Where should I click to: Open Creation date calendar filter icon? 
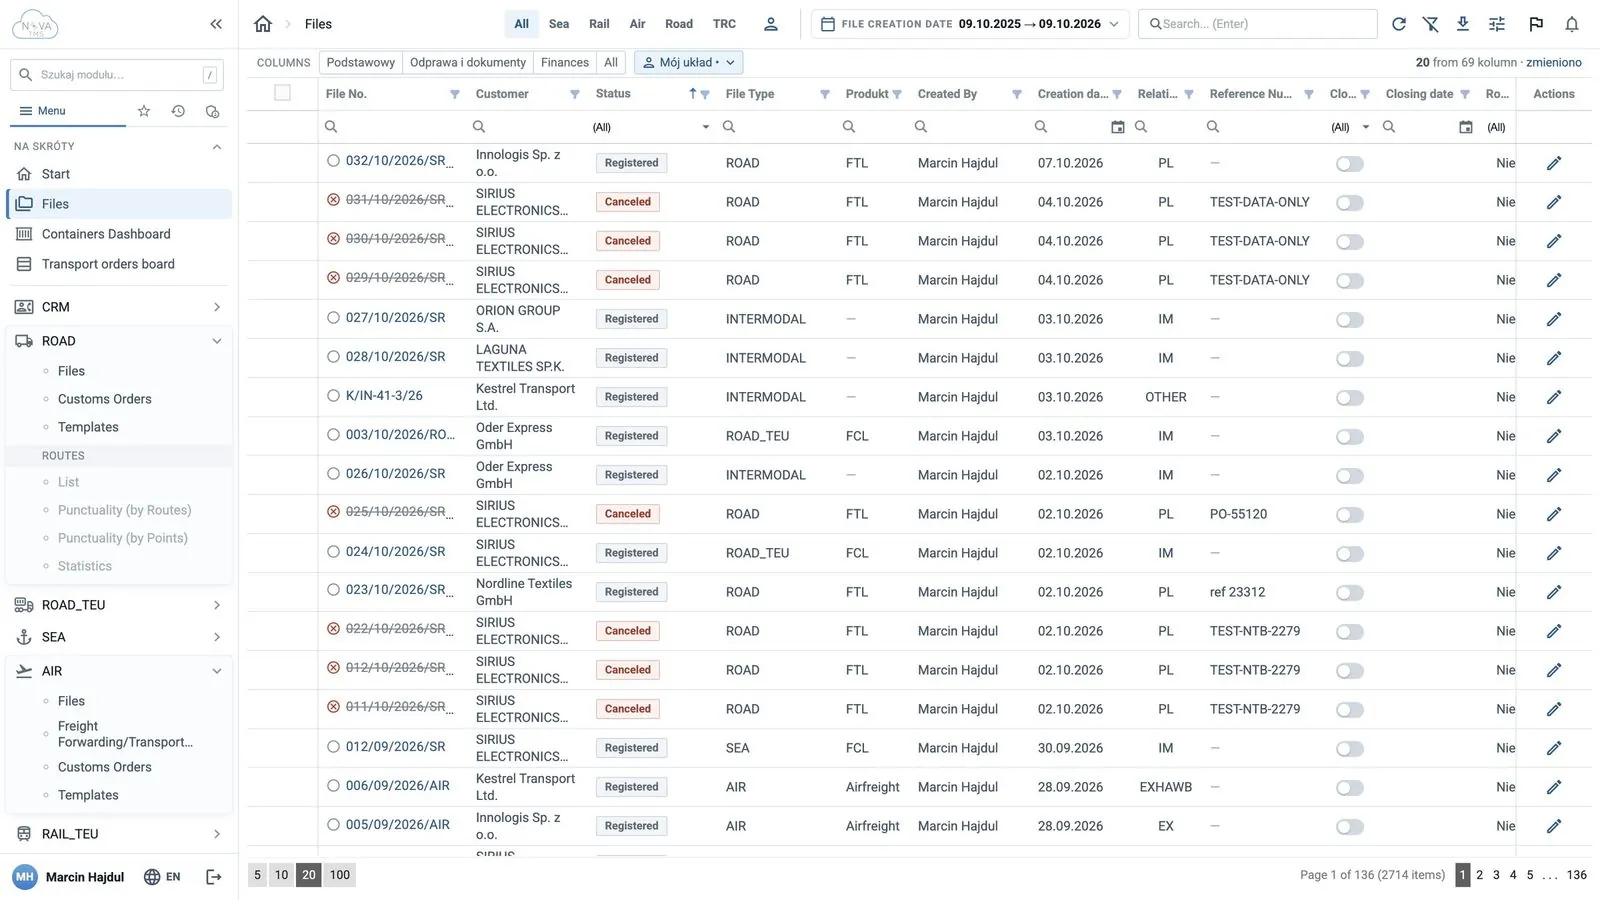pos(1118,127)
